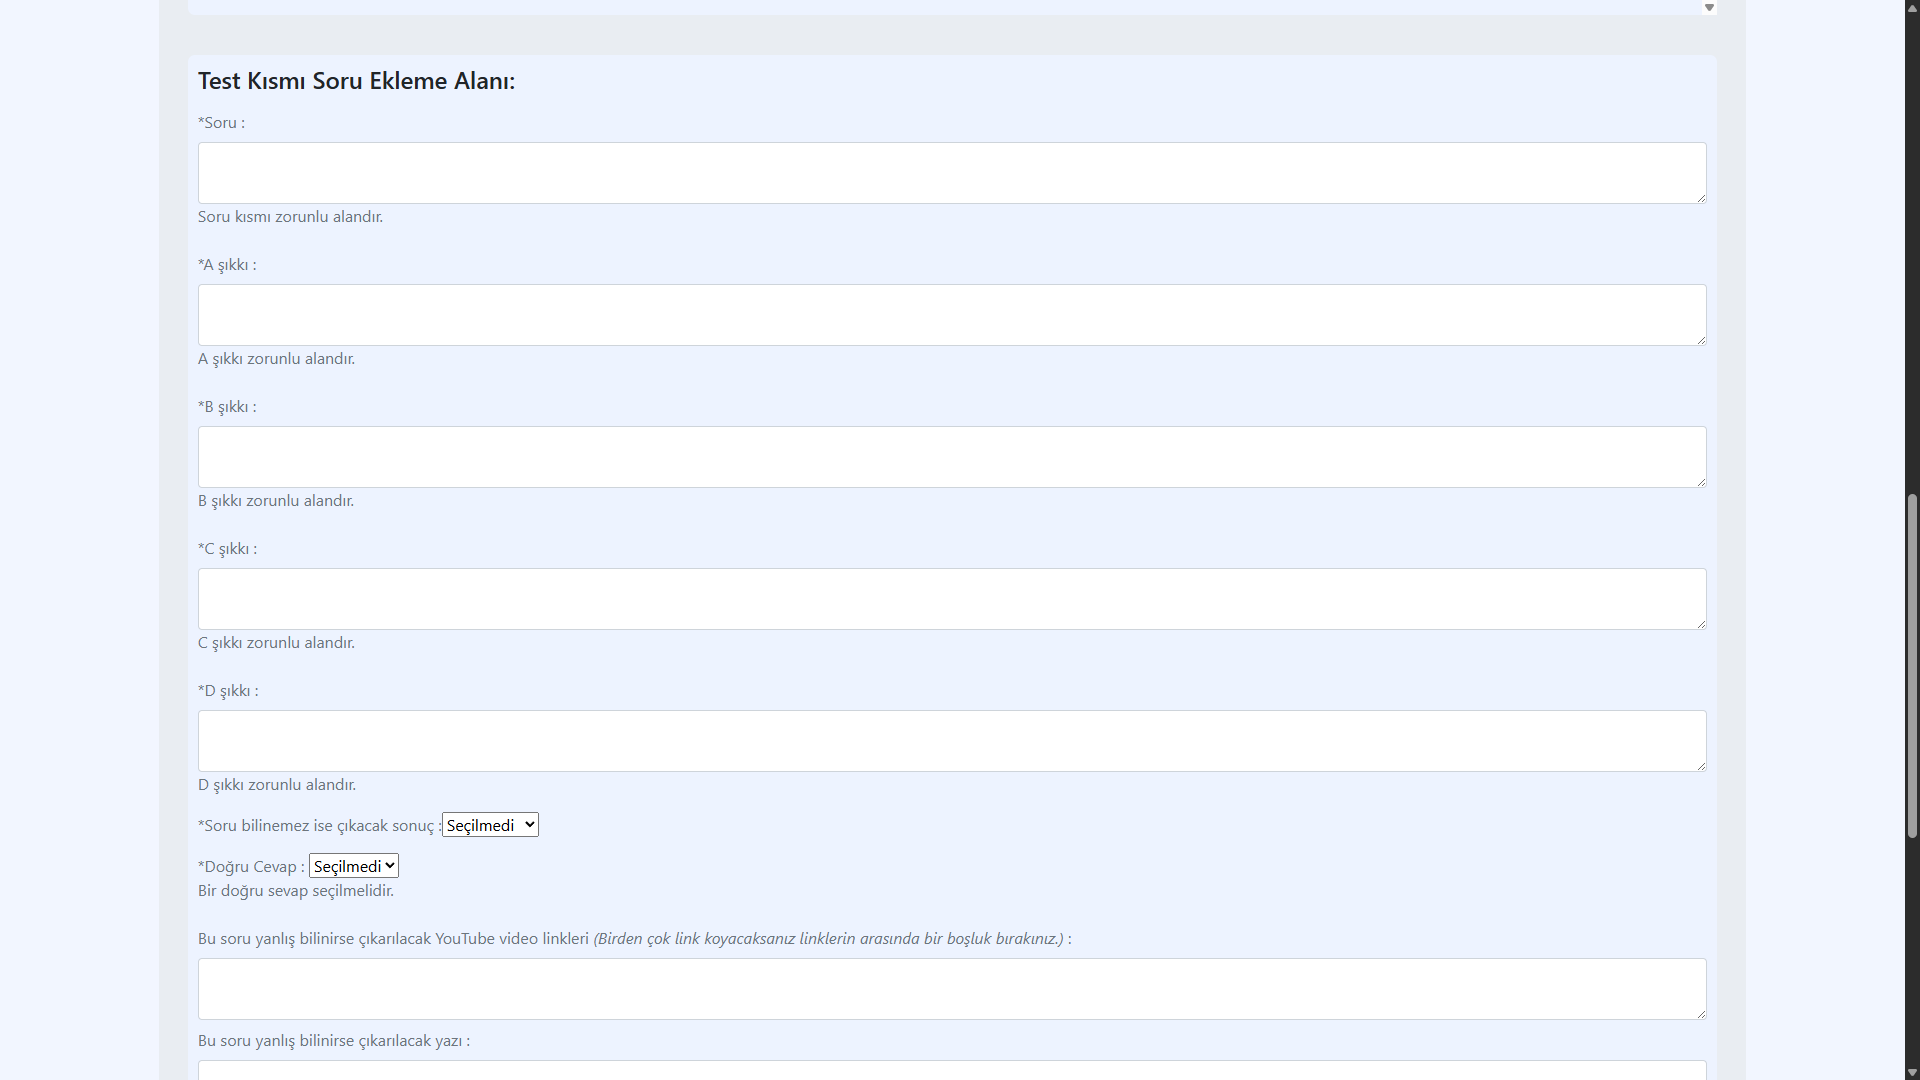1920x1080 pixels.
Task: Click the page vertical scrollbar thumb
Action: click(1912, 665)
